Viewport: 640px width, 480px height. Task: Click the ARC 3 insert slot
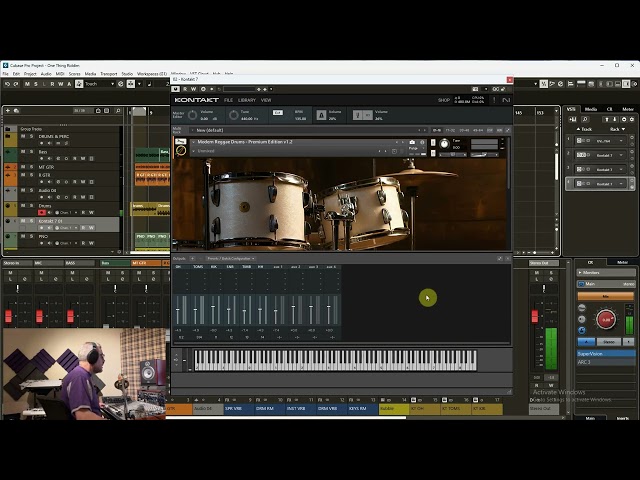click(x=606, y=362)
